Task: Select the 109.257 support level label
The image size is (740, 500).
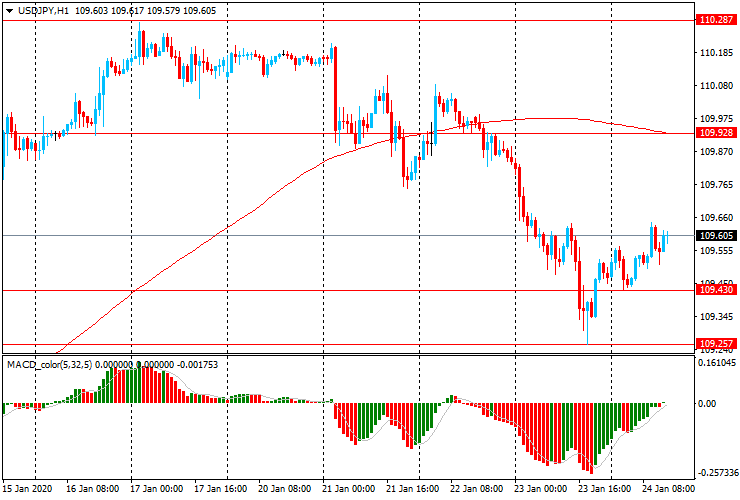Action: point(716,343)
